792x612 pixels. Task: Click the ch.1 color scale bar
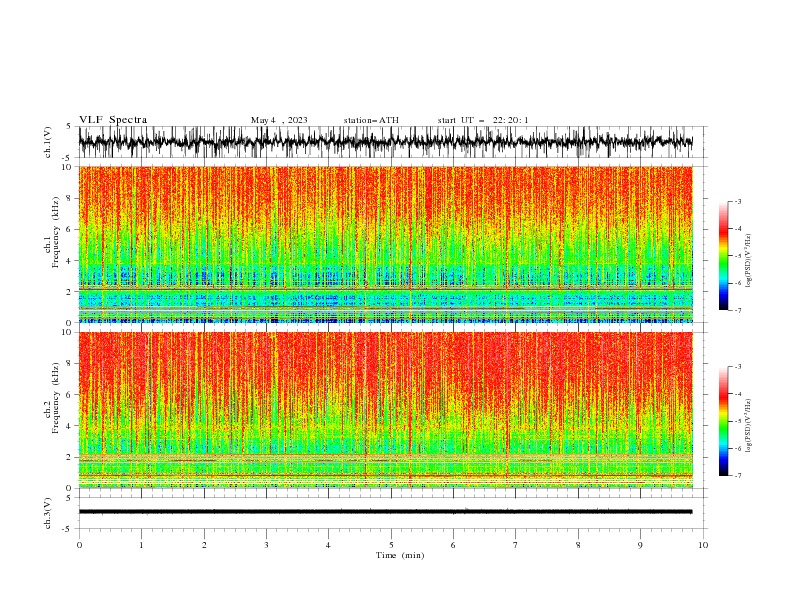pyautogui.click(x=723, y=255)
